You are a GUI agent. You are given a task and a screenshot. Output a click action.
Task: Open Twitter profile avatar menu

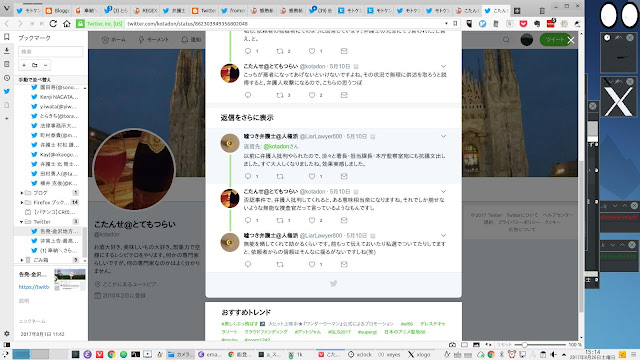[527, 40]
